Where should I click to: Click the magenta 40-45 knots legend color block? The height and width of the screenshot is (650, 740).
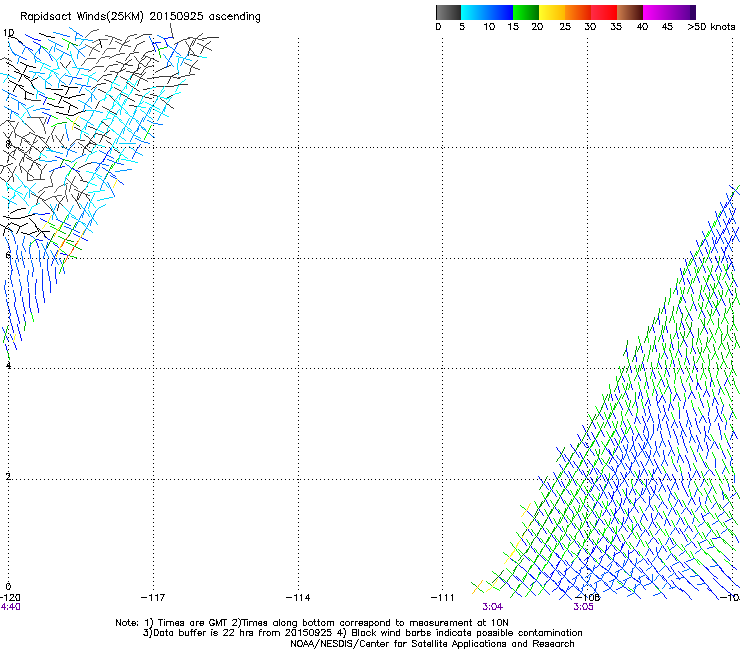click(x=656, y=12)
